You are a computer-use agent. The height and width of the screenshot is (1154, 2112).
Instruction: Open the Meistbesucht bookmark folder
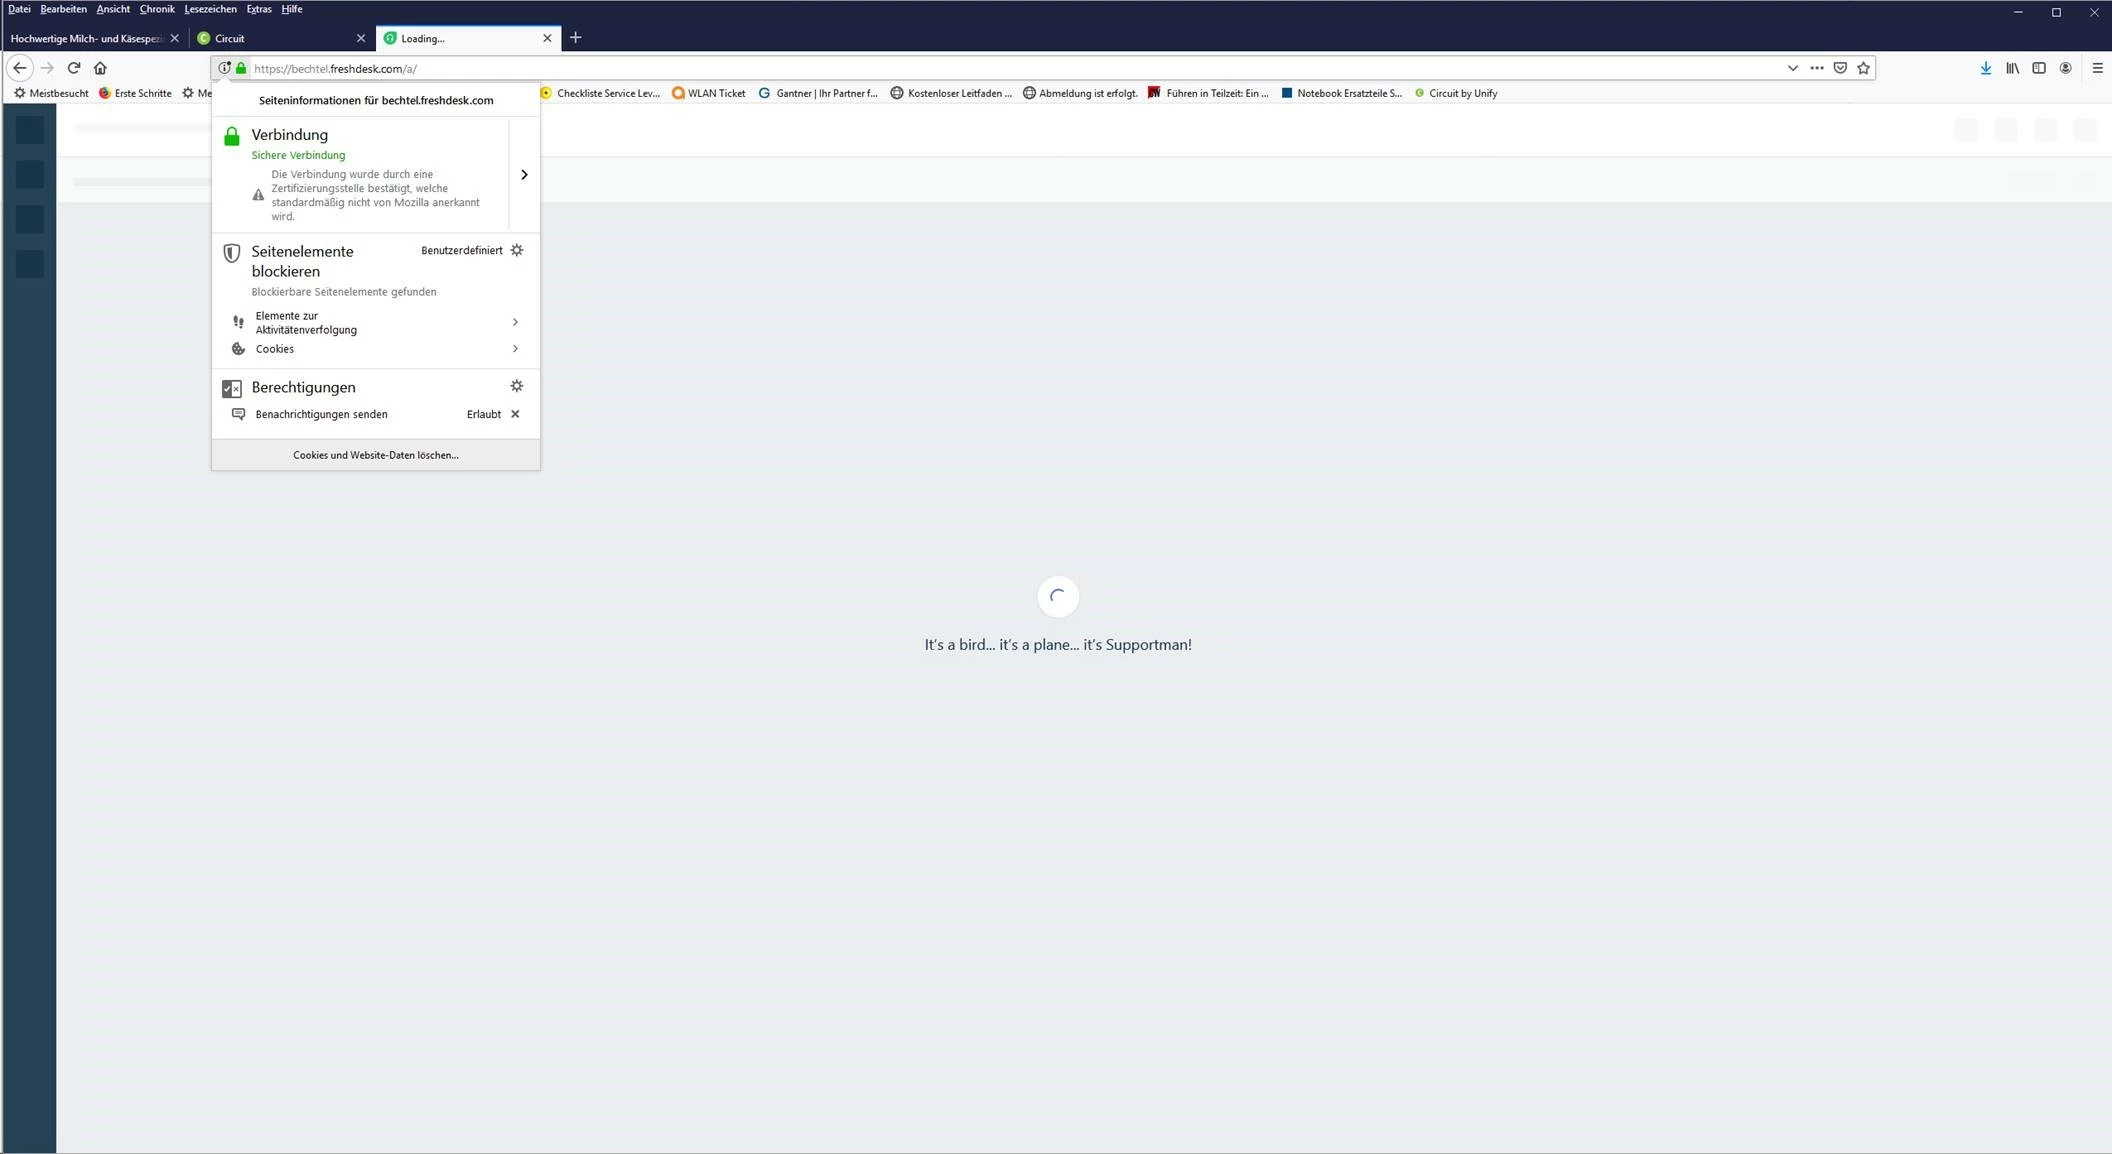coord(51,93)
